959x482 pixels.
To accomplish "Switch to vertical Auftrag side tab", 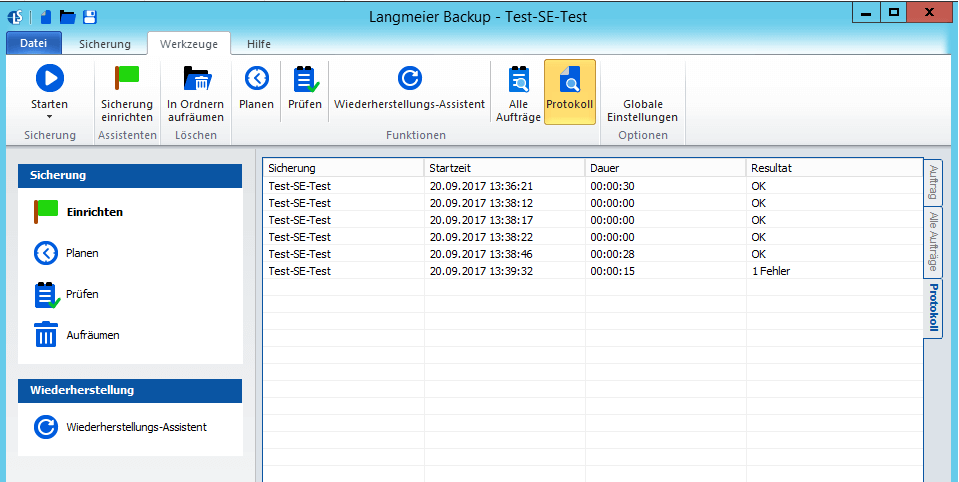I will coord(933,182).
